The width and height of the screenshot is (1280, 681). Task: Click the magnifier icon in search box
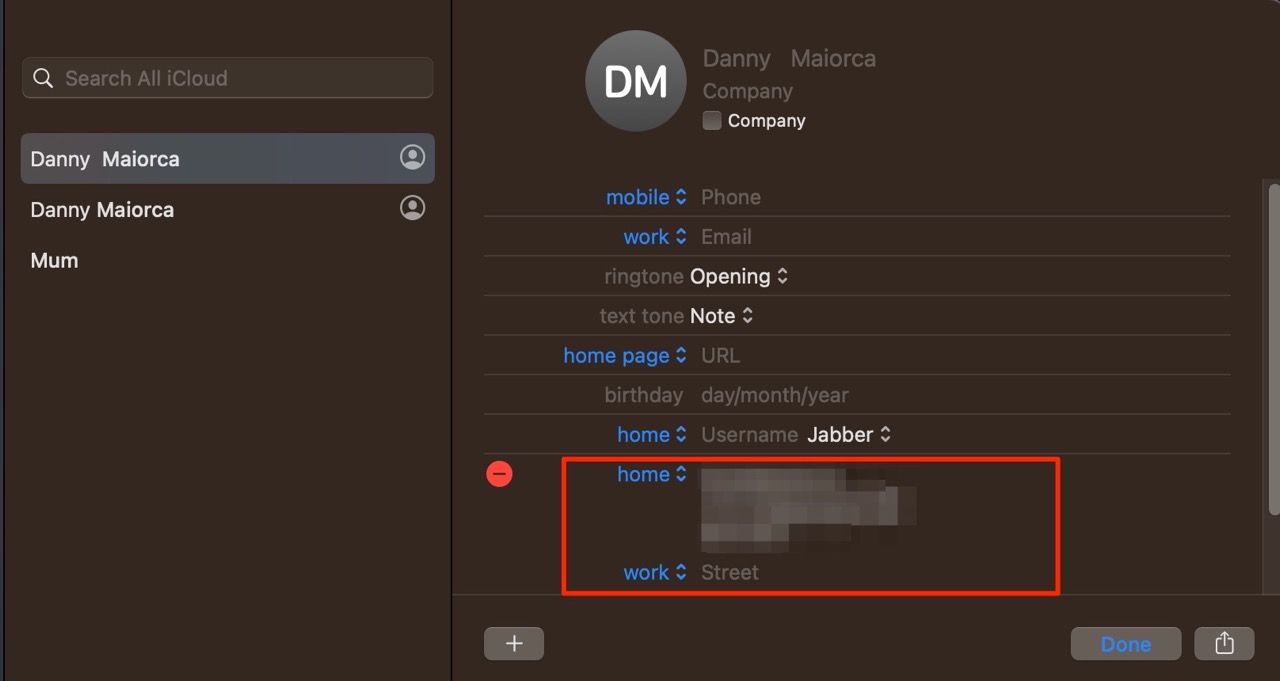point(43,78)
